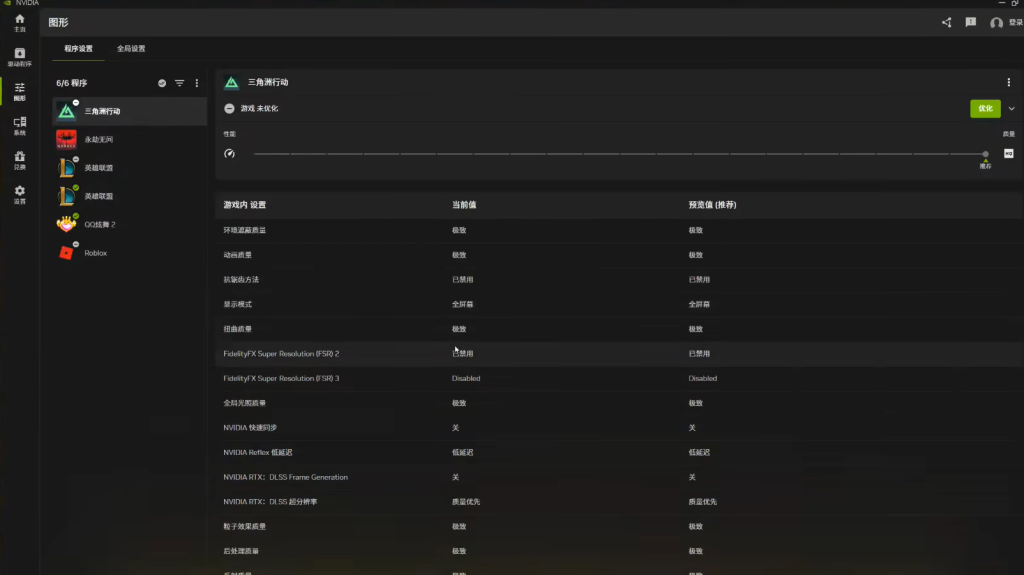Click 英雄联盟 icon with gray minus badge
Screen dimensions: 1024x575
click(x=66, y=168)
